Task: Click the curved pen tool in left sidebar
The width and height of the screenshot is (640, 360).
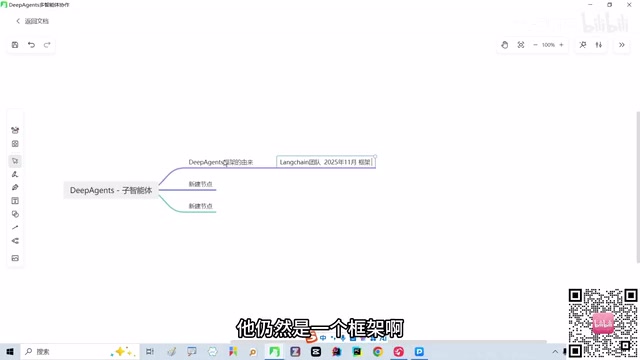Action: click(15, 174)
